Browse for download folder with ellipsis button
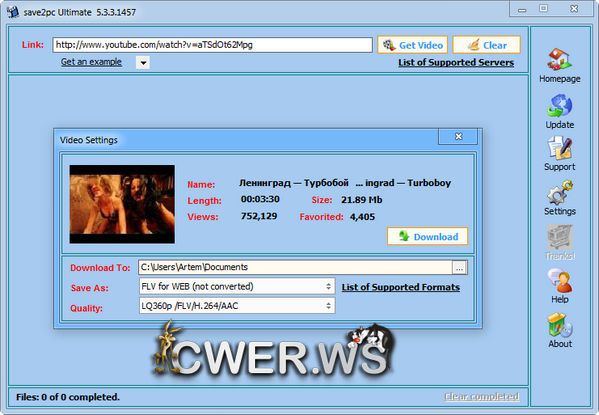Viewport: 599px width, 415px height. pyautogui.click(x=459, y=267)
